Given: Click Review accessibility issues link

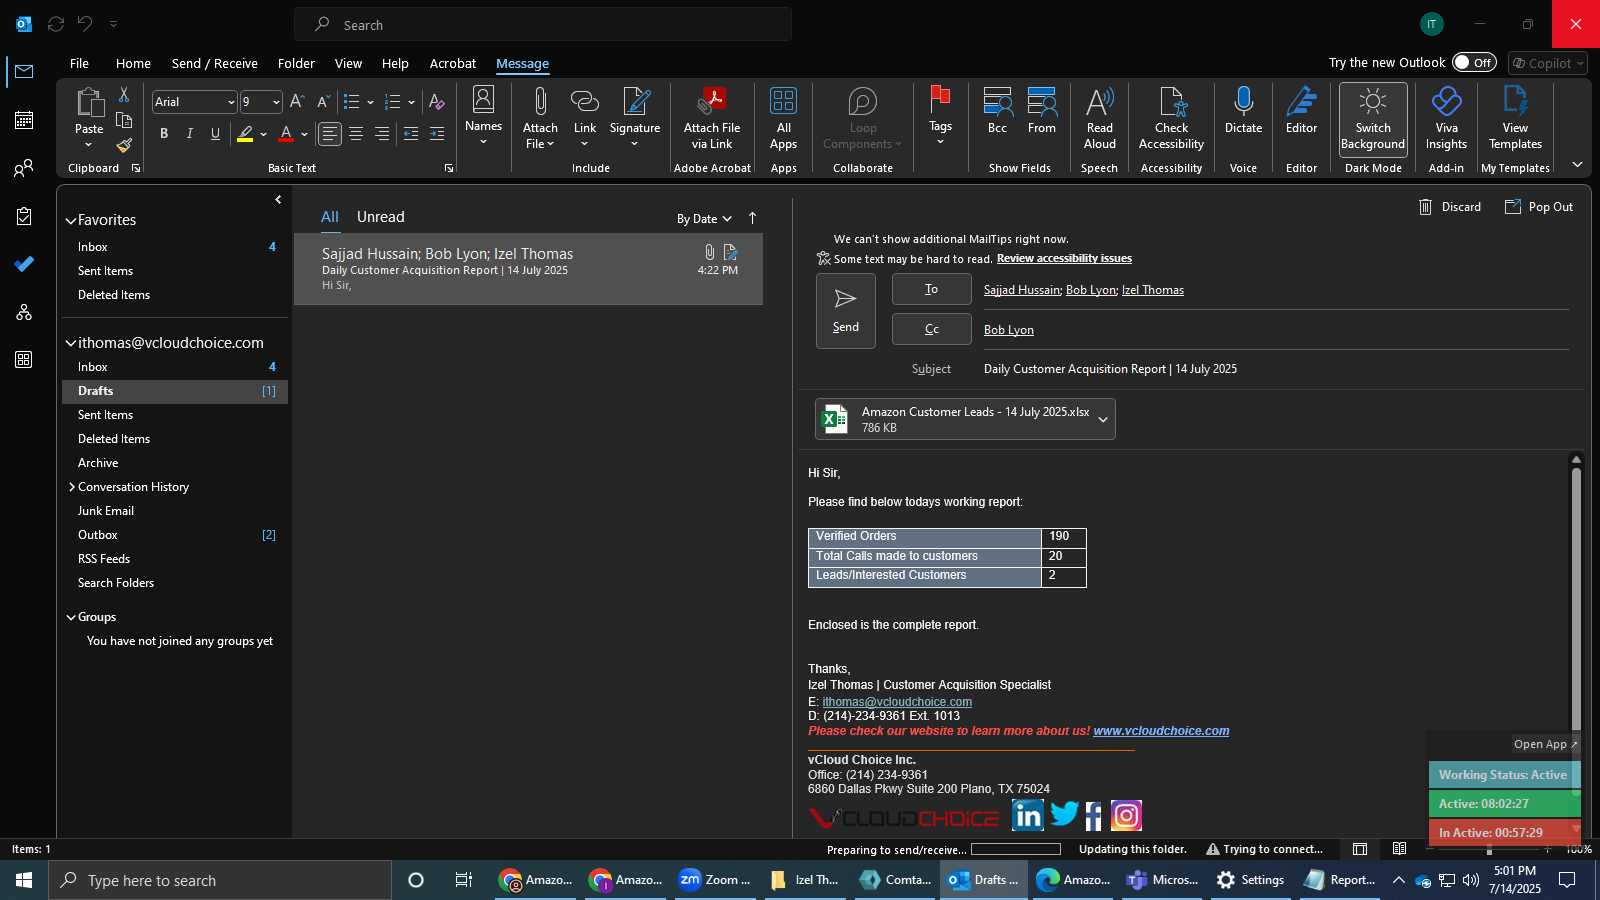Looking at the screenshot, I should coord(1064,258).
